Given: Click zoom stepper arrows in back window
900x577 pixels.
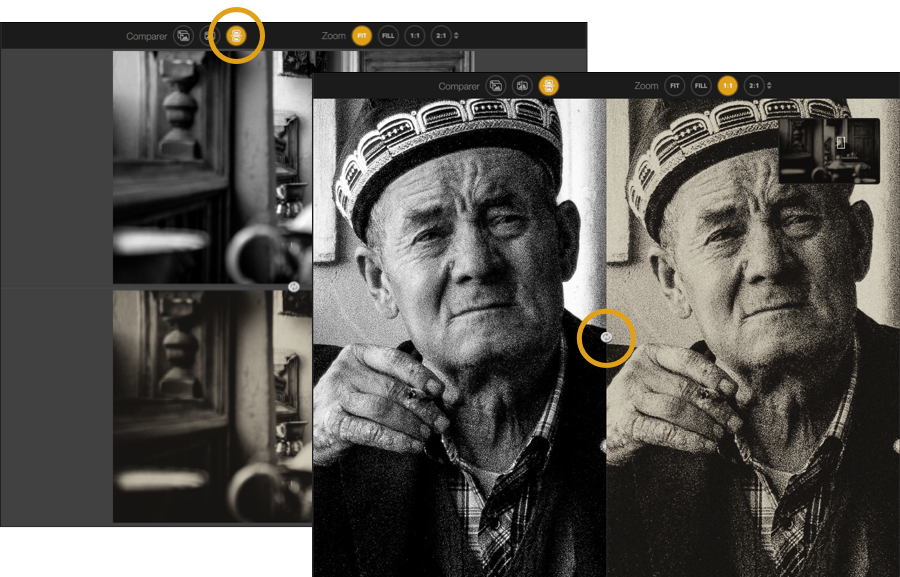Looking at the screenshot, I should [x=456, y=36].
